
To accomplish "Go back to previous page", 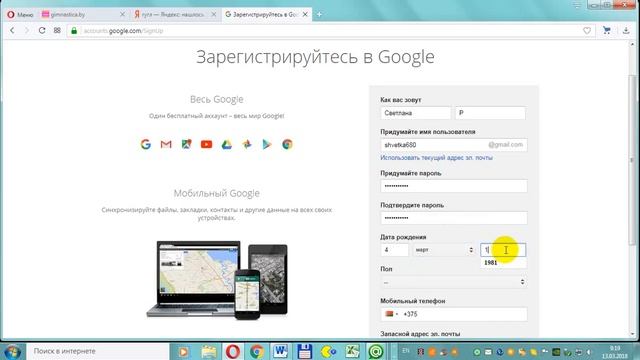I will coord(12,31).
